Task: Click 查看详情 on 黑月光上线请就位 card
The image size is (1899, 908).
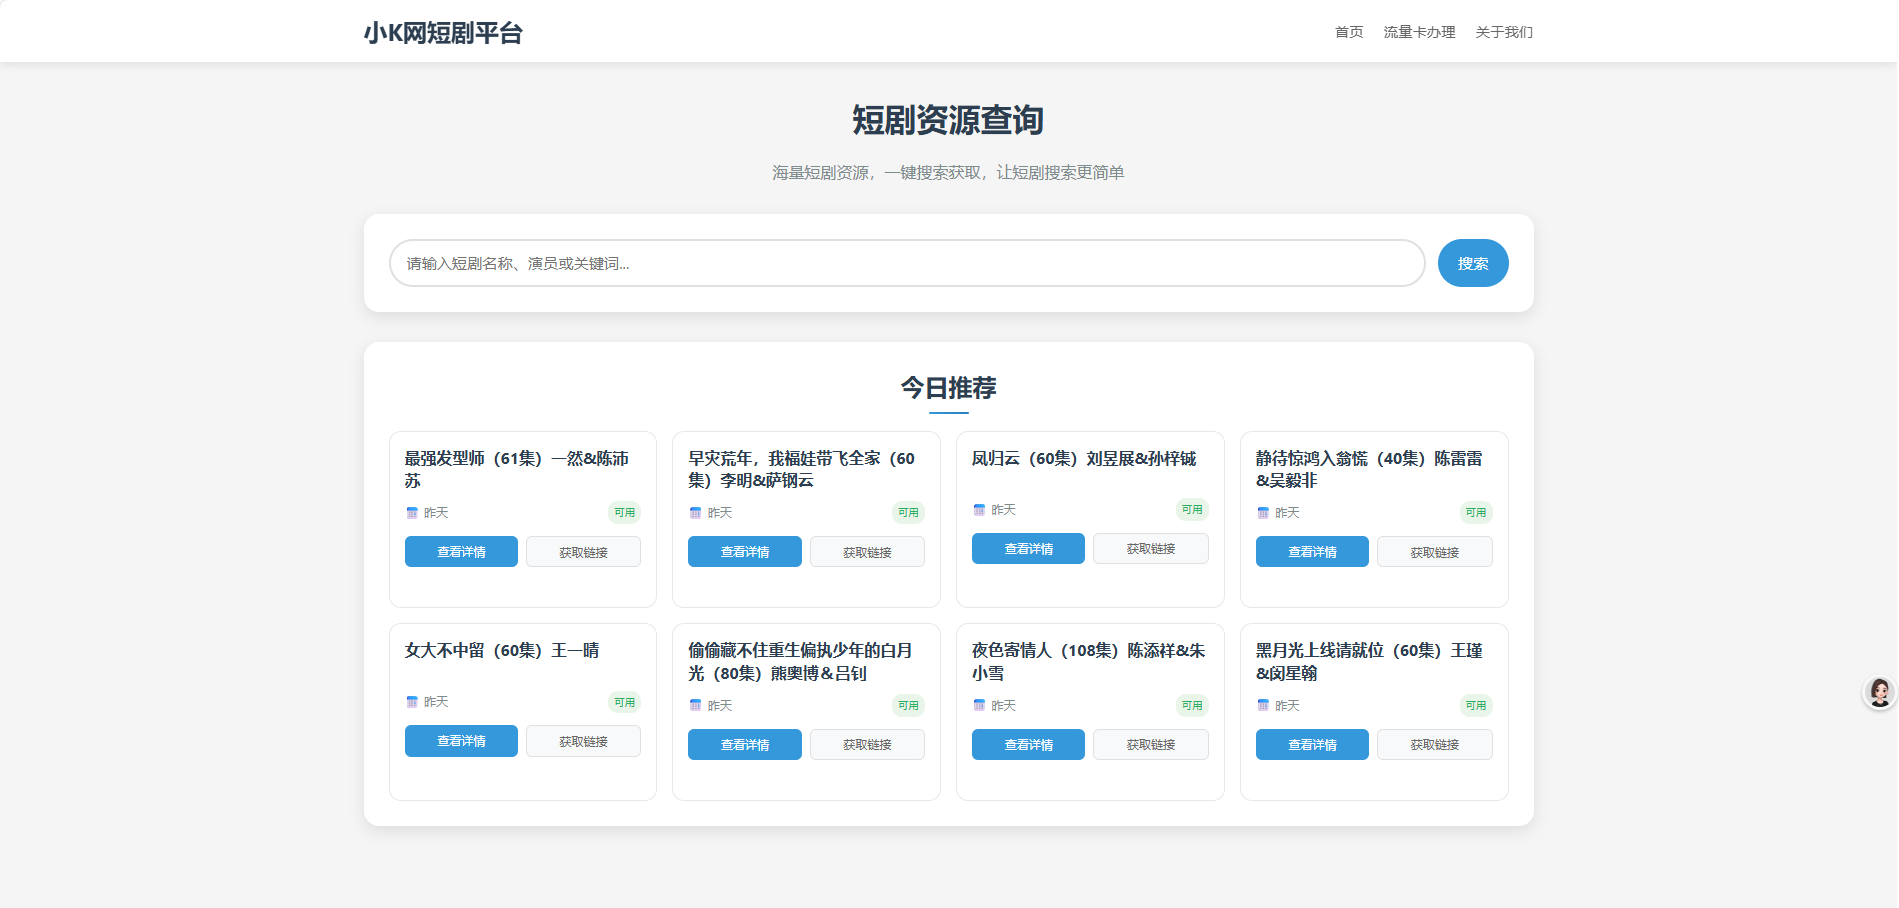Action: point(1312,744)
